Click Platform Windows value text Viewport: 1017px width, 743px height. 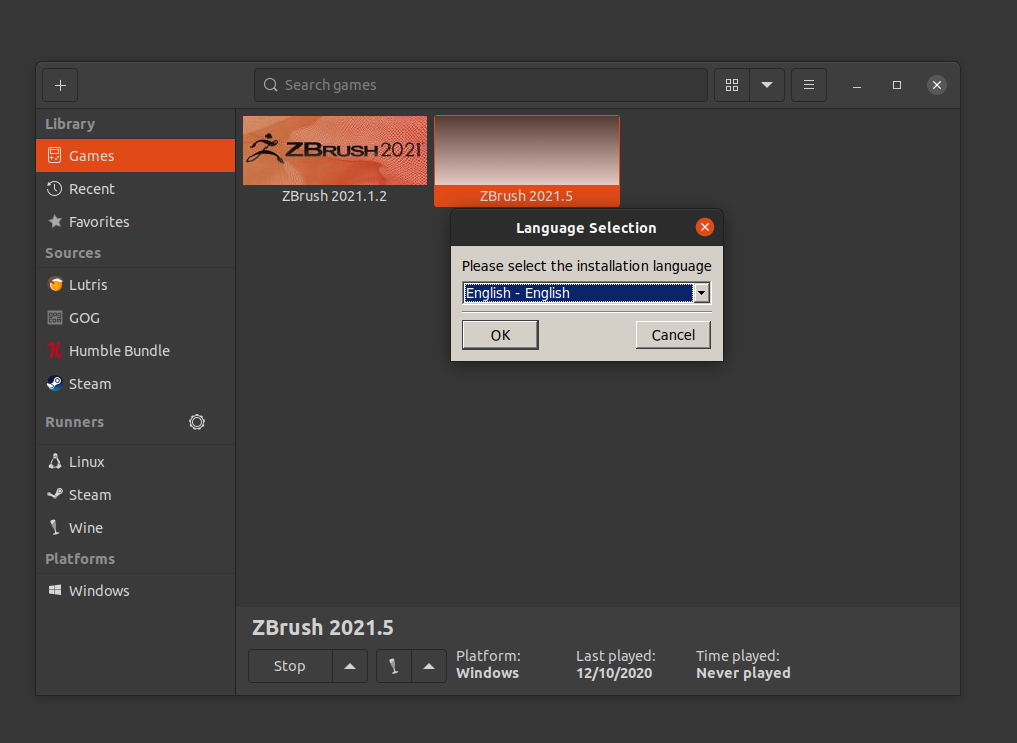(x=488, y=673)
